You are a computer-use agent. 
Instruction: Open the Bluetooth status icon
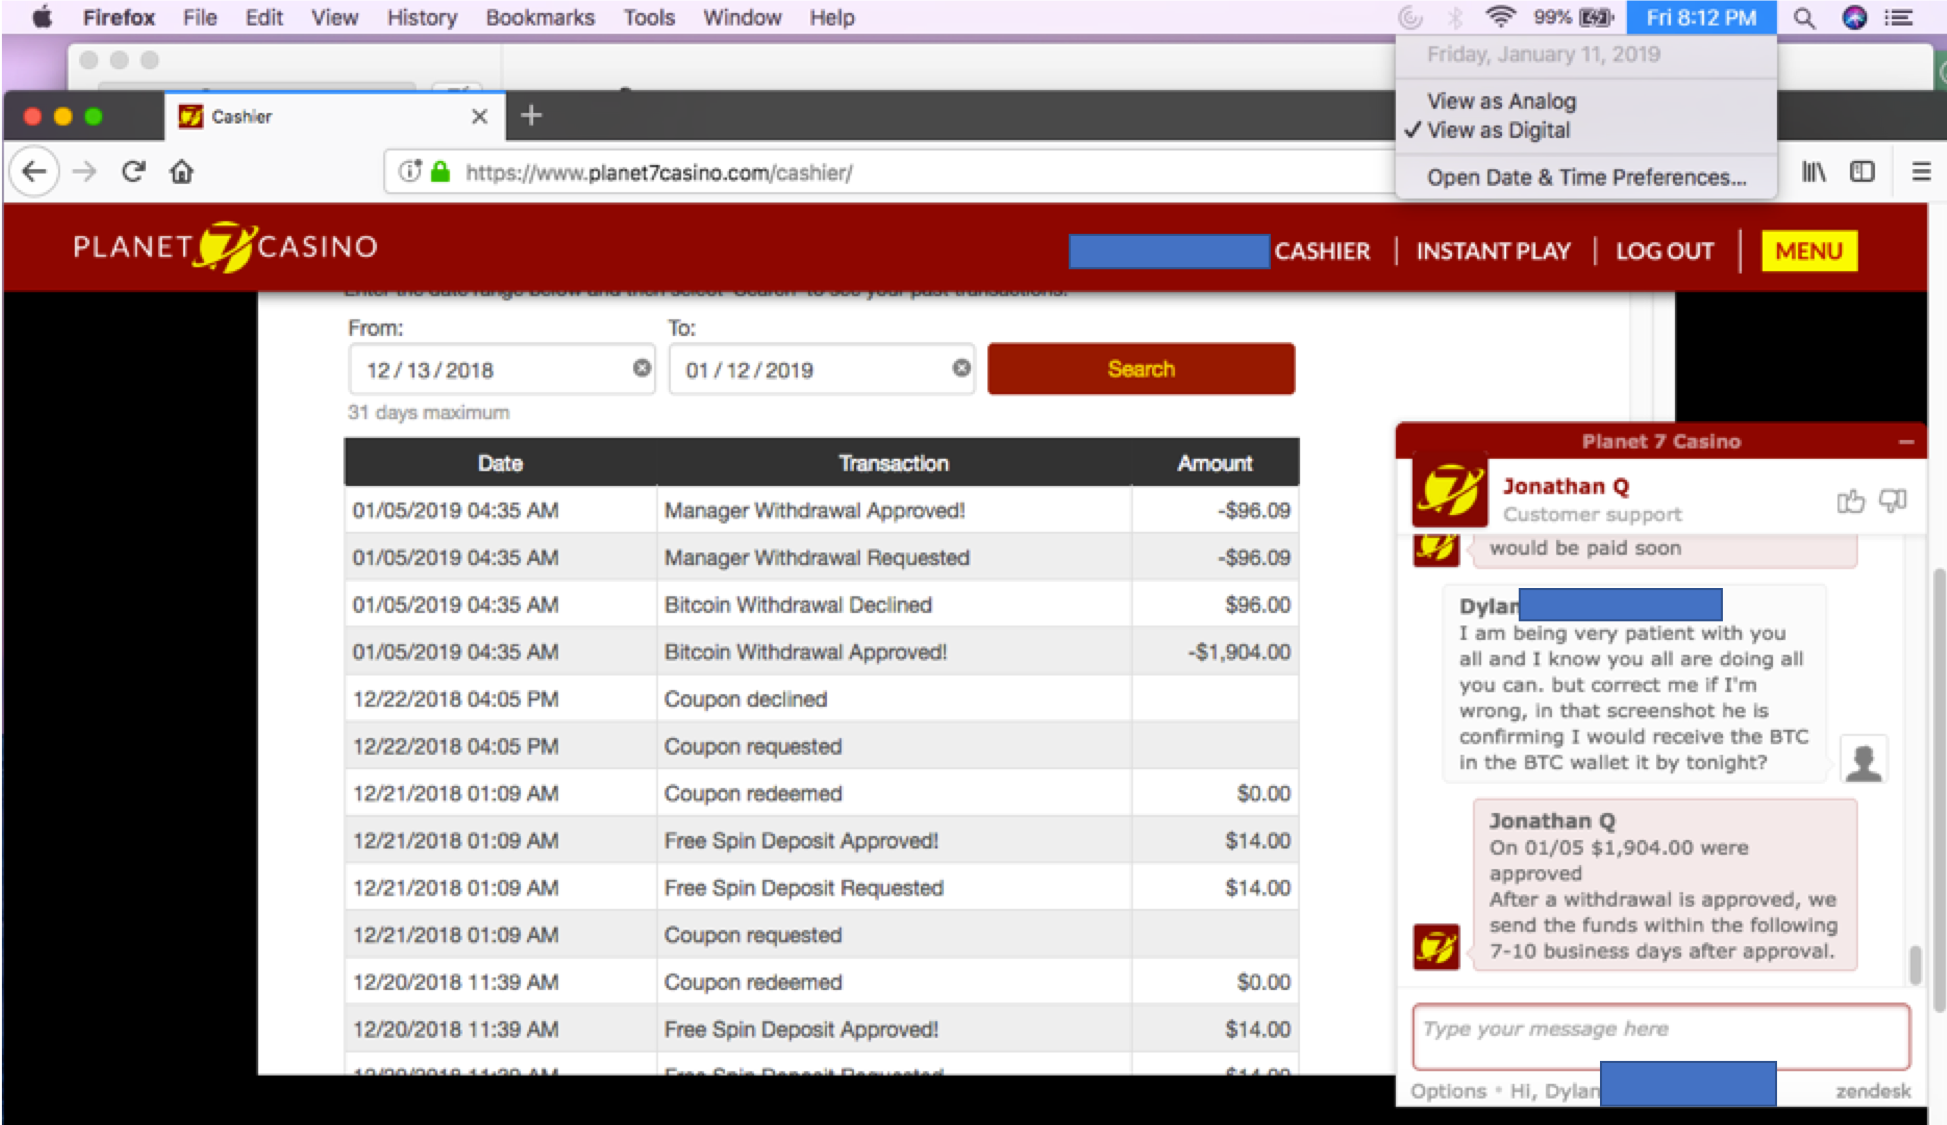coord(1455,17)
